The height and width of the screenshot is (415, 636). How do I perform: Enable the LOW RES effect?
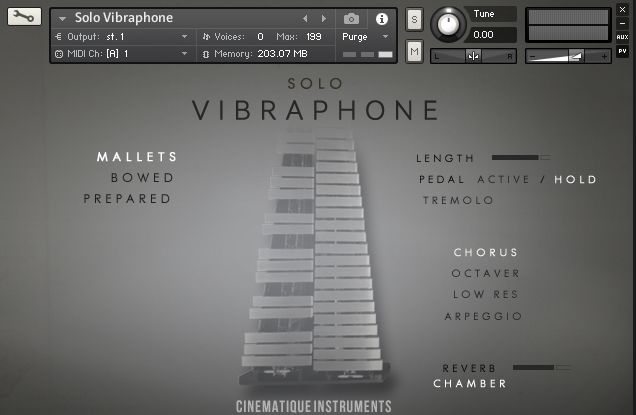click(486, 294)
